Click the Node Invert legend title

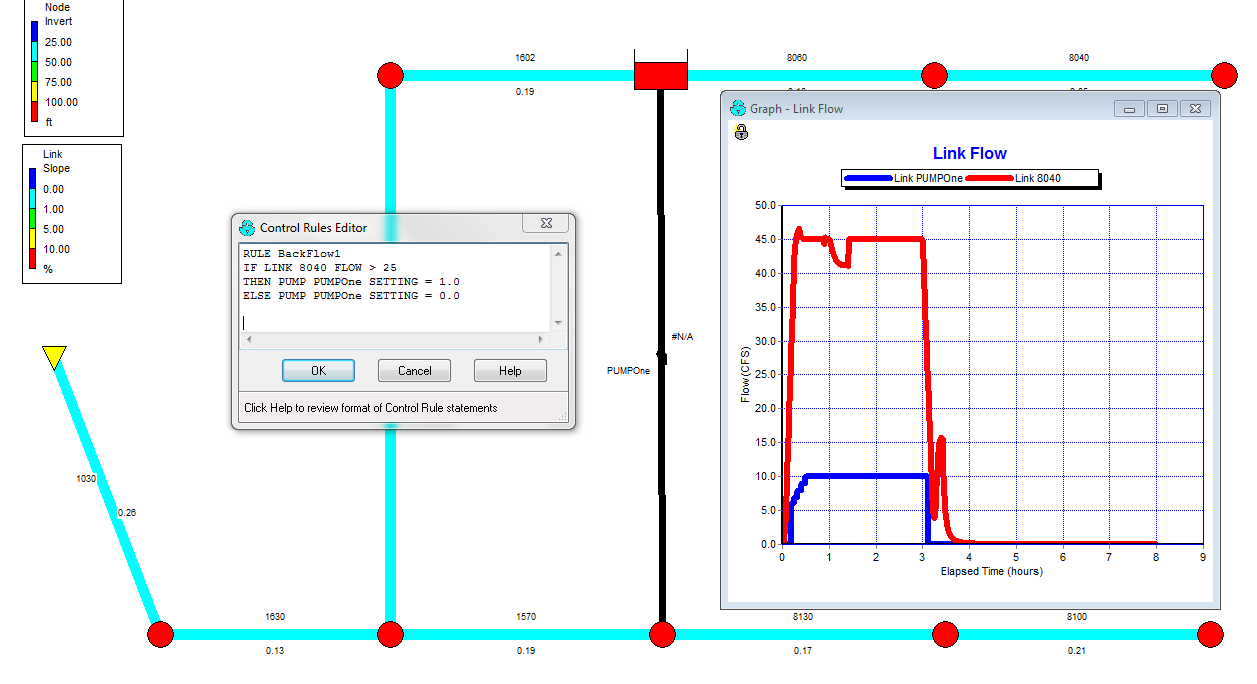(x=58, y=14)
